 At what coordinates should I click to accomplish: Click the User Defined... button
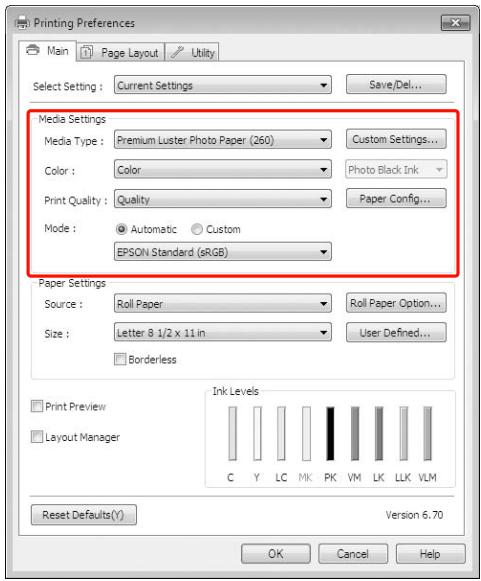point(396,332)
